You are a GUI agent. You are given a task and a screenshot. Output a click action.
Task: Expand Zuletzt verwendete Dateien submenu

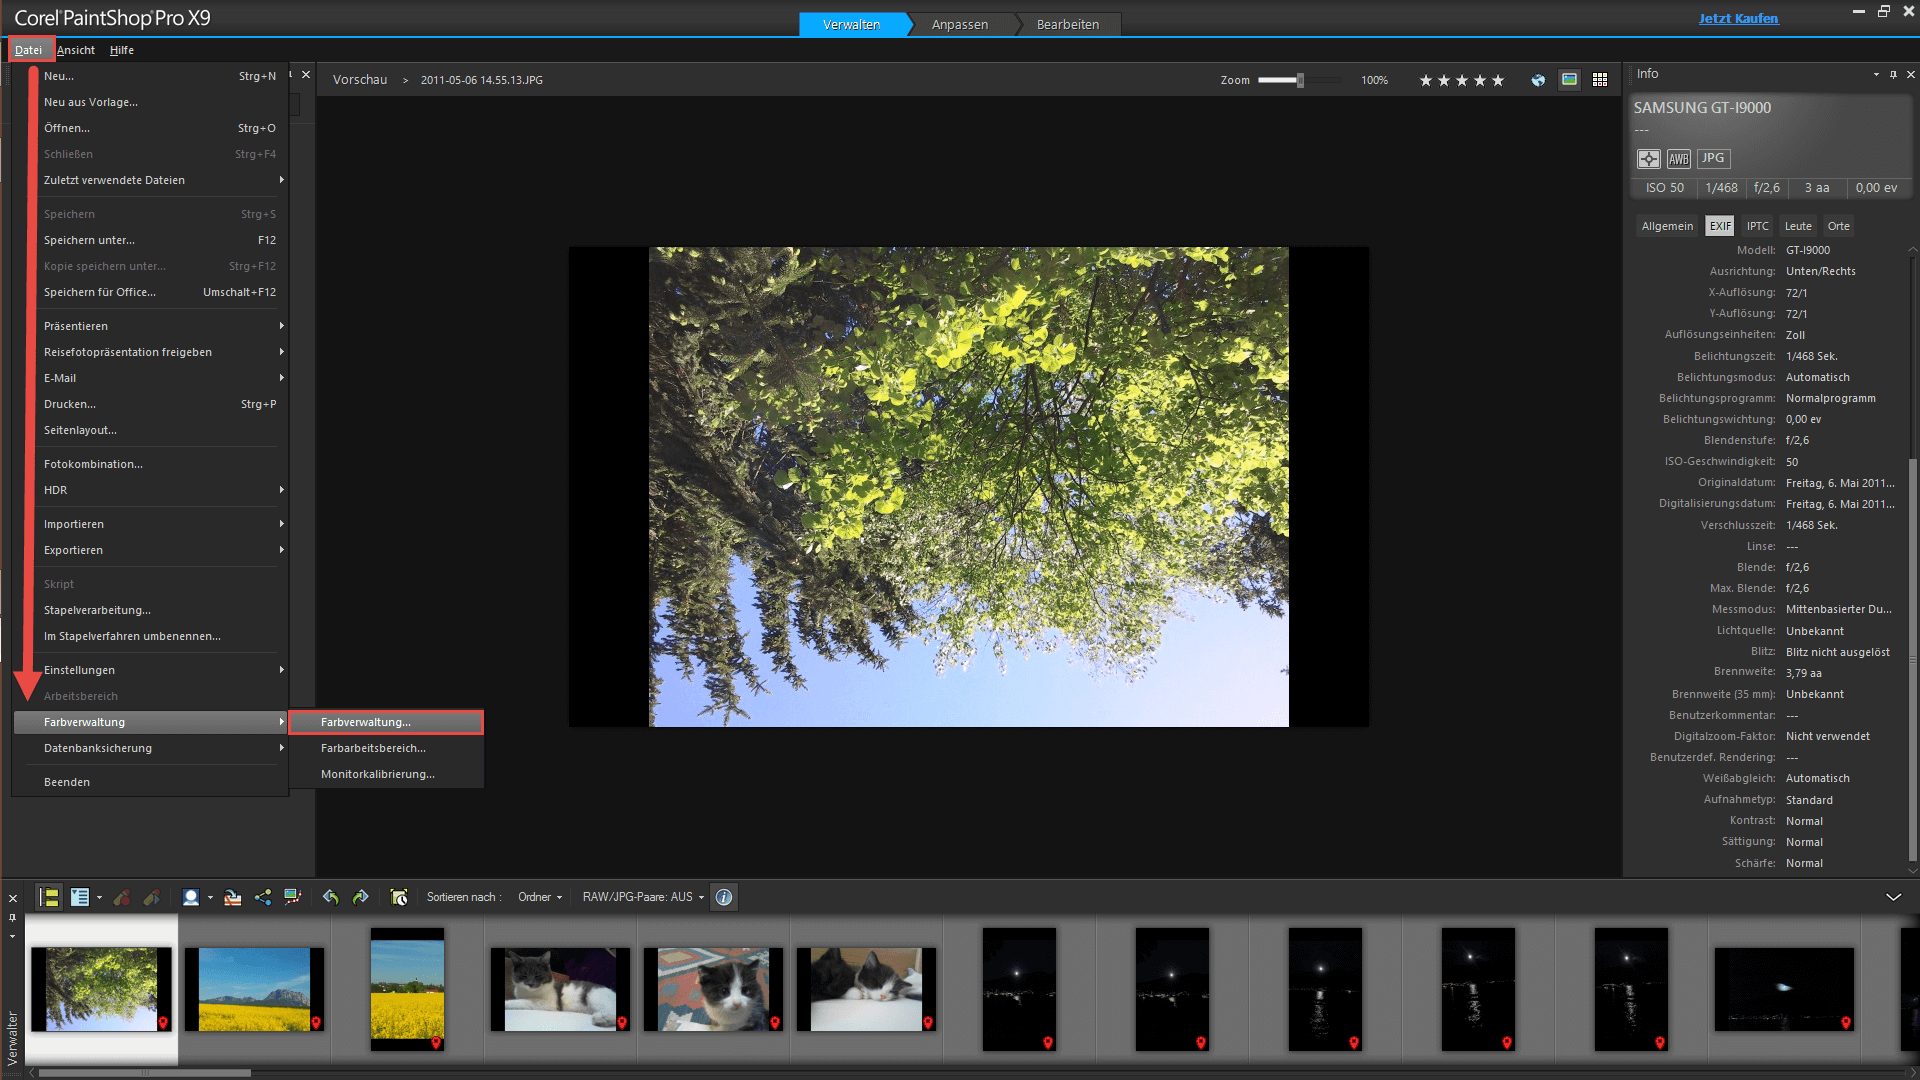tap(150, 180)
